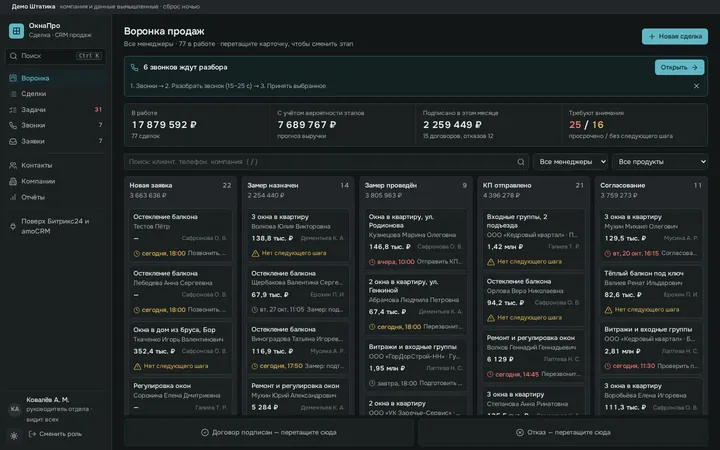Click the Компании building icon

pos(13,181)
